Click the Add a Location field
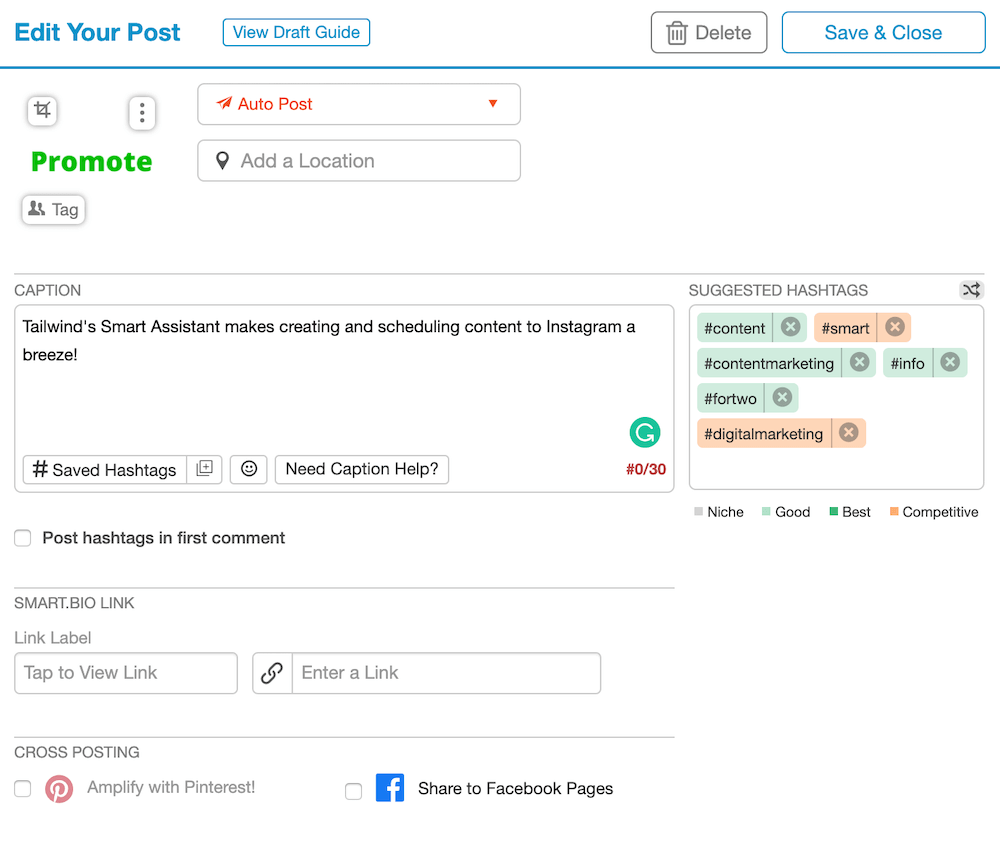Viewport: 1000px width, 845px height. point(359,161)
